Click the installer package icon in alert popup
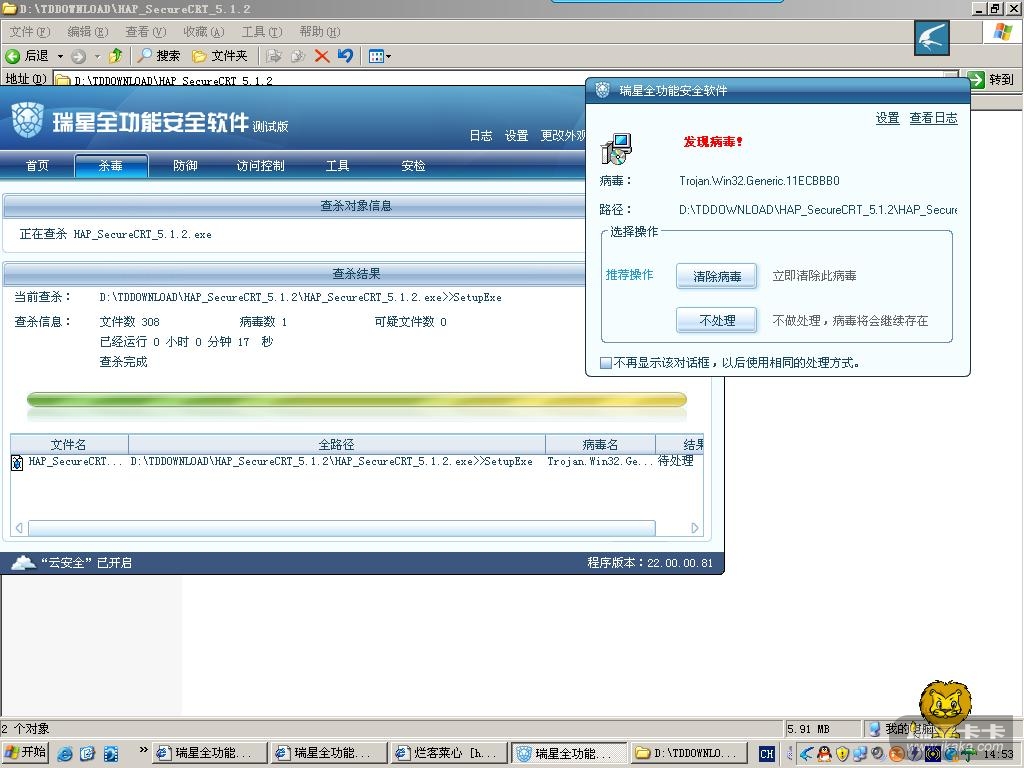 click(616, 148)
